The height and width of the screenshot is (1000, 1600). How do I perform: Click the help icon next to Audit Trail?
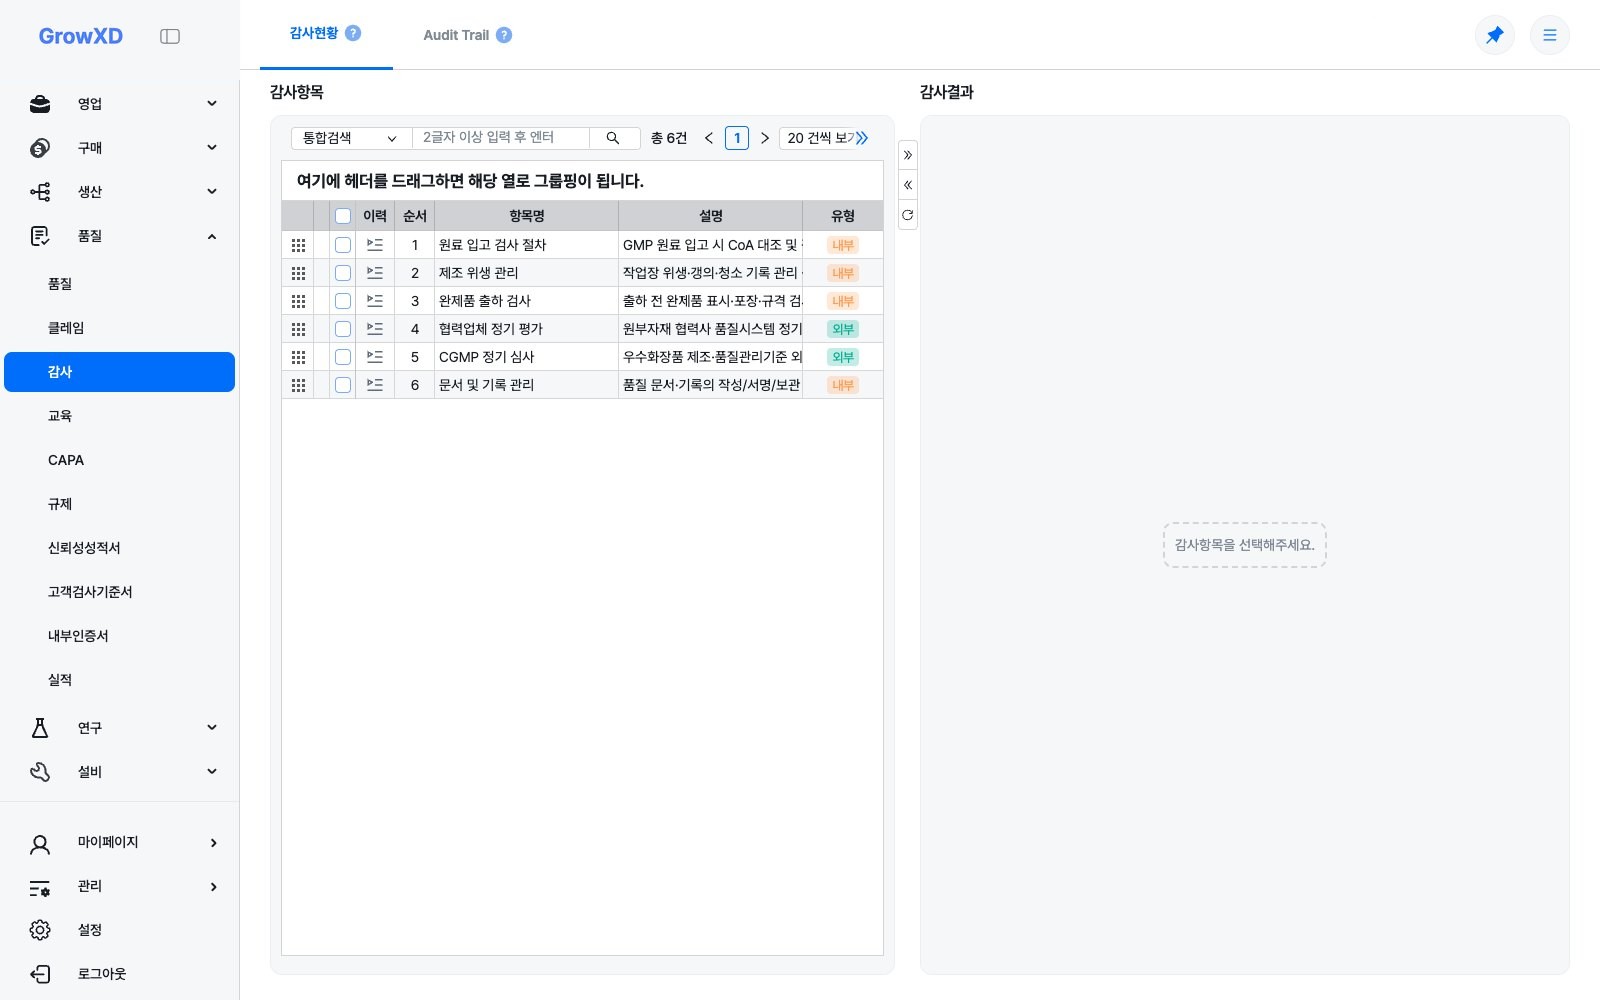tap(504, 35)
